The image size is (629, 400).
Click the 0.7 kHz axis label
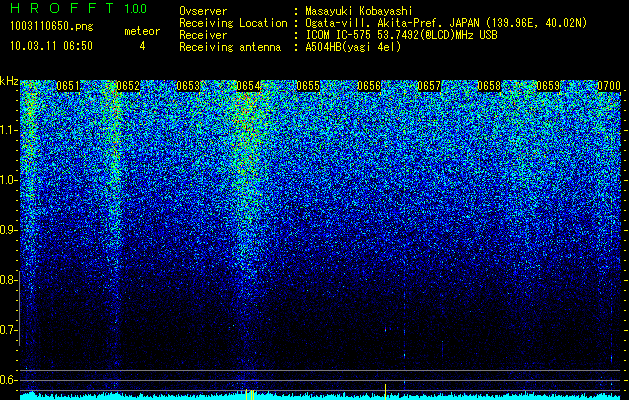click(x=7, y=330)
